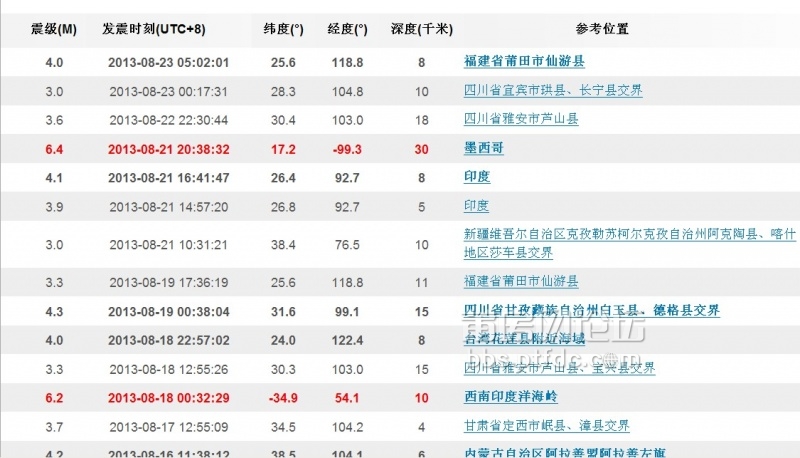Open the 印度 link for magnitude 4.1

click(477, 177)
